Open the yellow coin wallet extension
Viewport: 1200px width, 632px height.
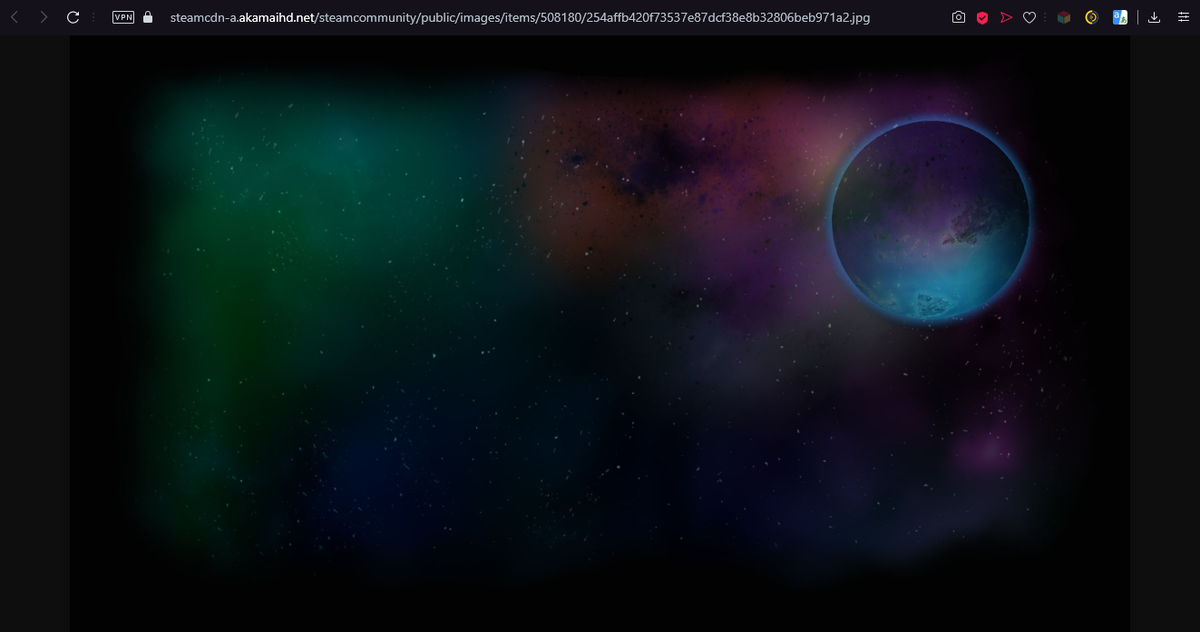click(1092, 17)
